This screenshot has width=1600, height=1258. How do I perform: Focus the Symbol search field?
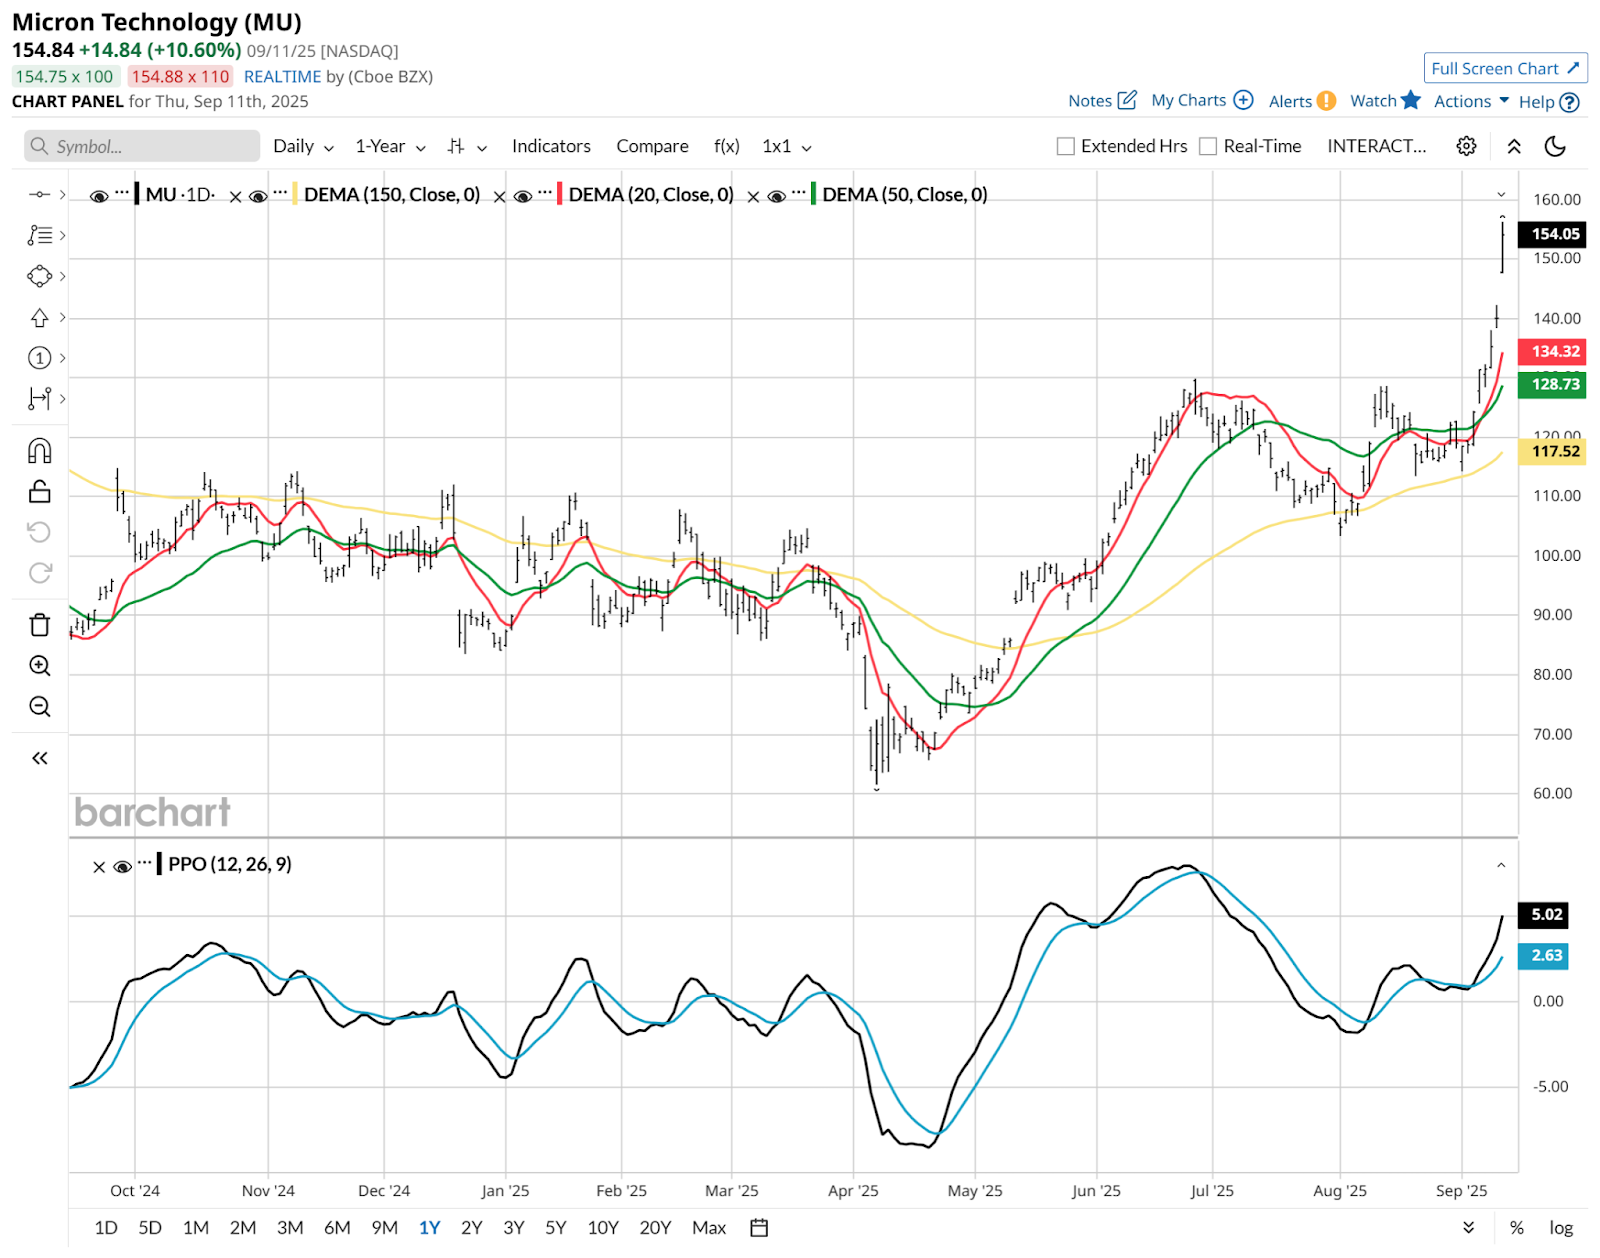pos(142,146)
